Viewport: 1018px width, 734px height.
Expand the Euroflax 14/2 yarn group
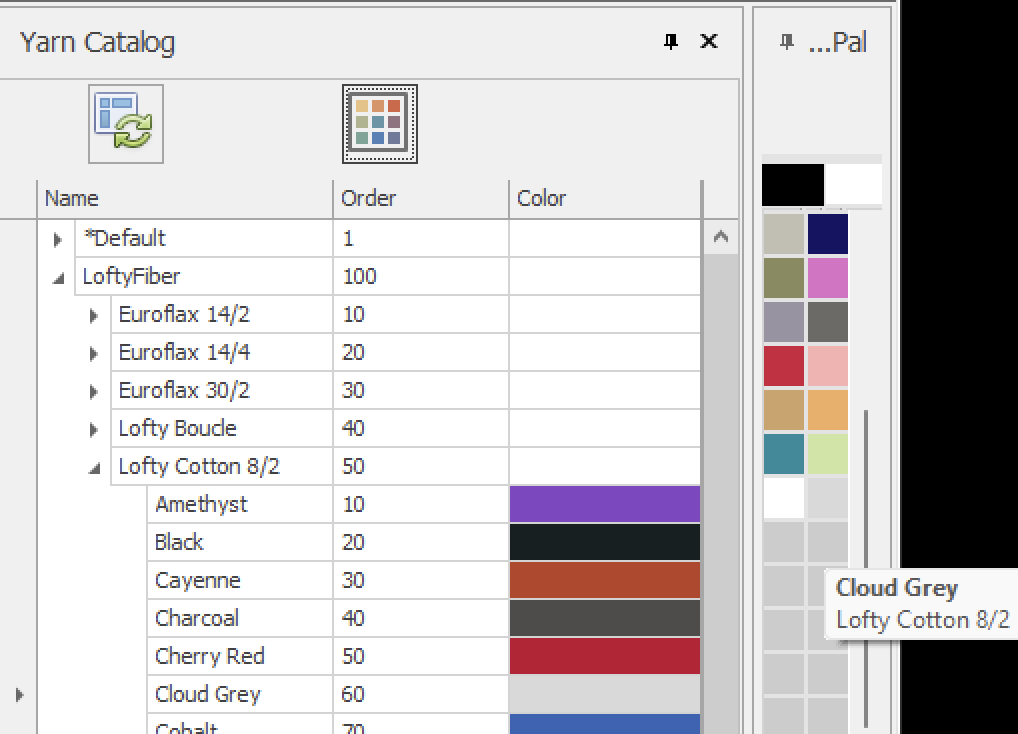click(x=94, y=315)
